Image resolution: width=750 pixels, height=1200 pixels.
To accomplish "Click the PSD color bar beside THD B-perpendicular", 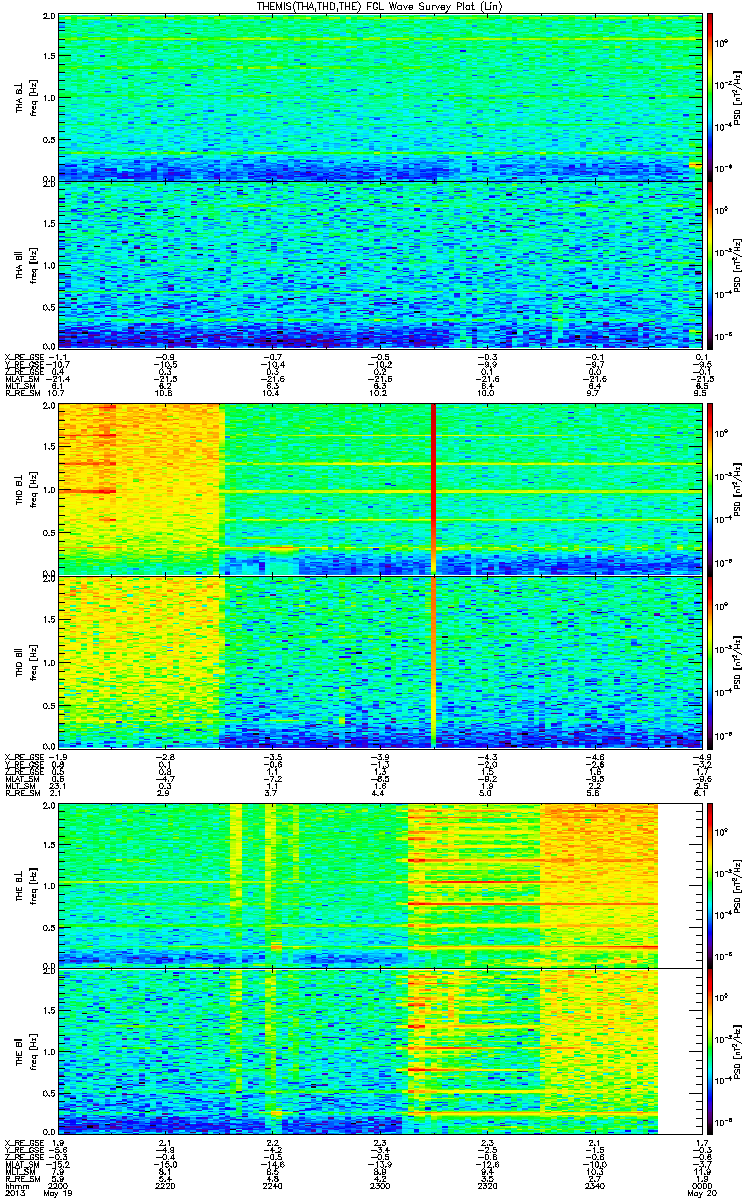I will pos(711,489).
